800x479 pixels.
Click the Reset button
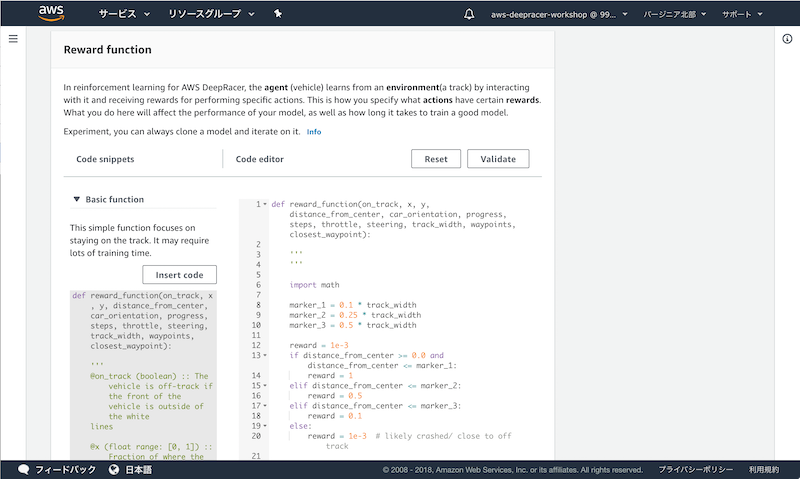[436, 159]
